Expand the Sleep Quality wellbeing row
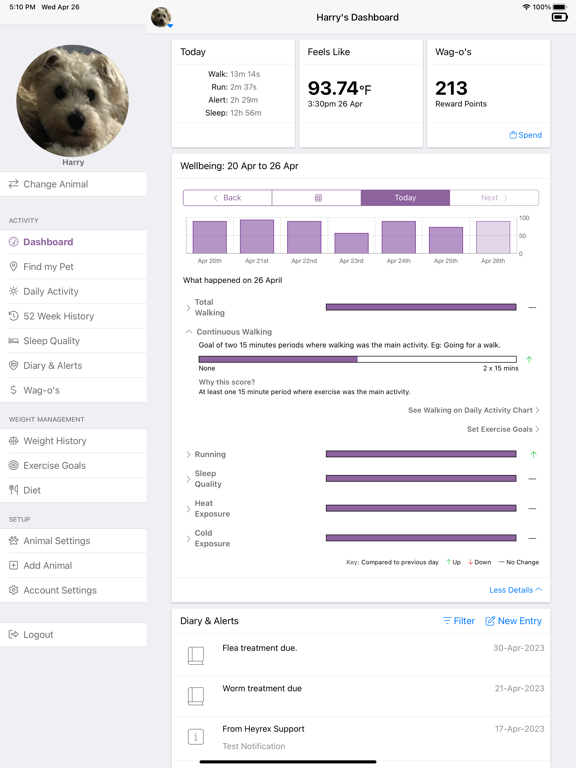Viewport: 576px width, 768px height. 188,479
